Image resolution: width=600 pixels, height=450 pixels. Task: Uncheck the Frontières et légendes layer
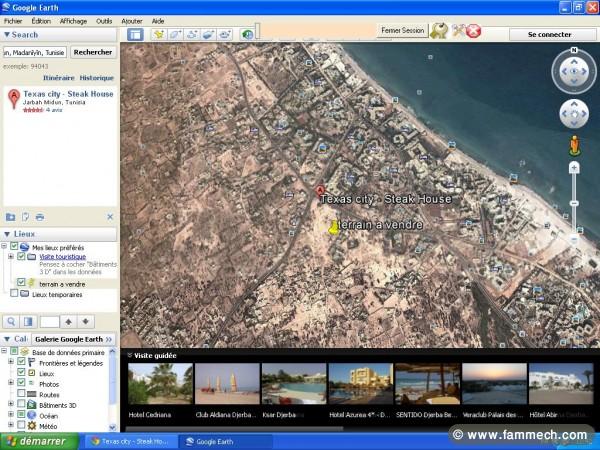21,362
